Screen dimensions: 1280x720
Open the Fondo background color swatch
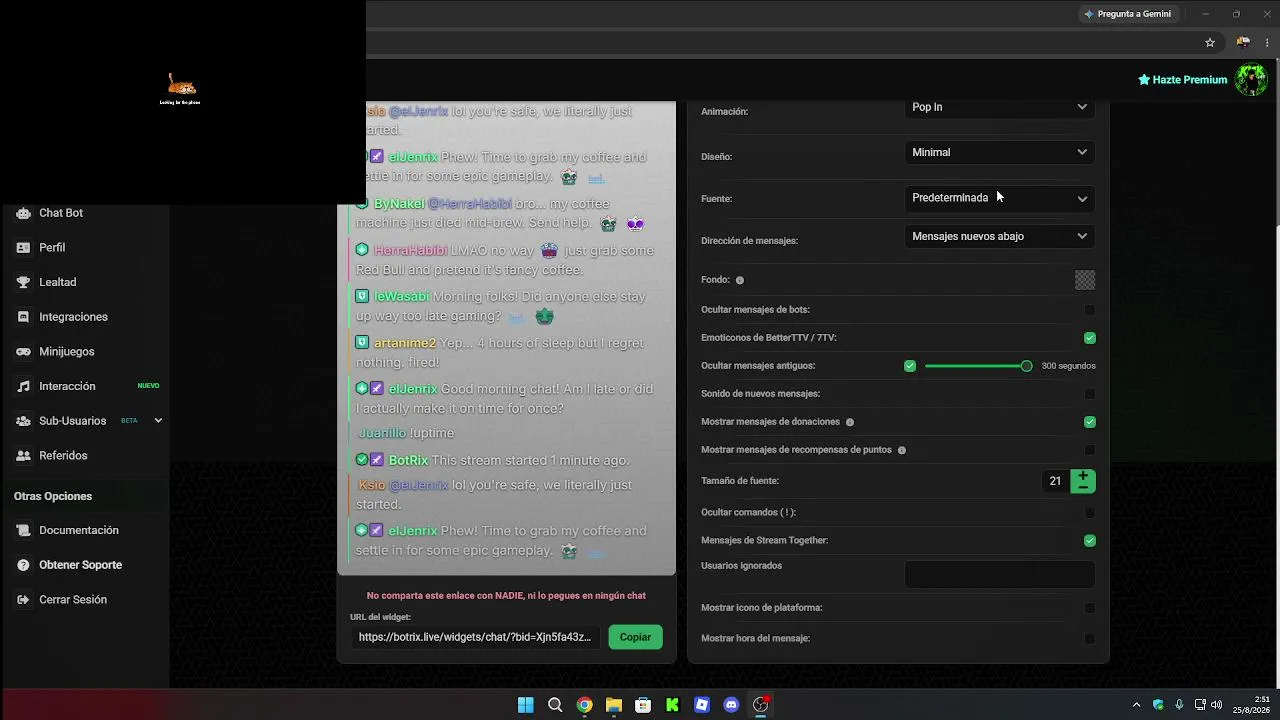click(1085, 280)
